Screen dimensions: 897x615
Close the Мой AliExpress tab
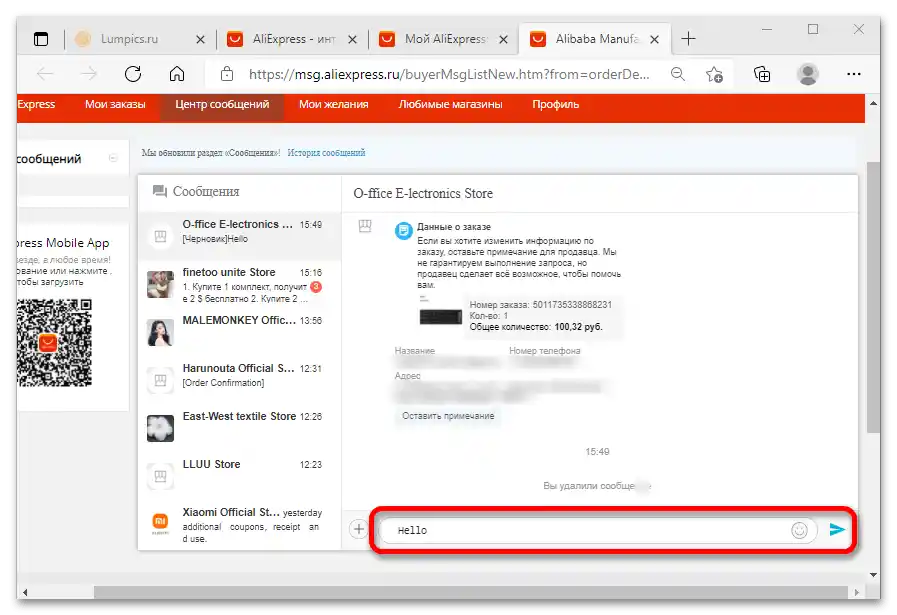click(503, 39)
